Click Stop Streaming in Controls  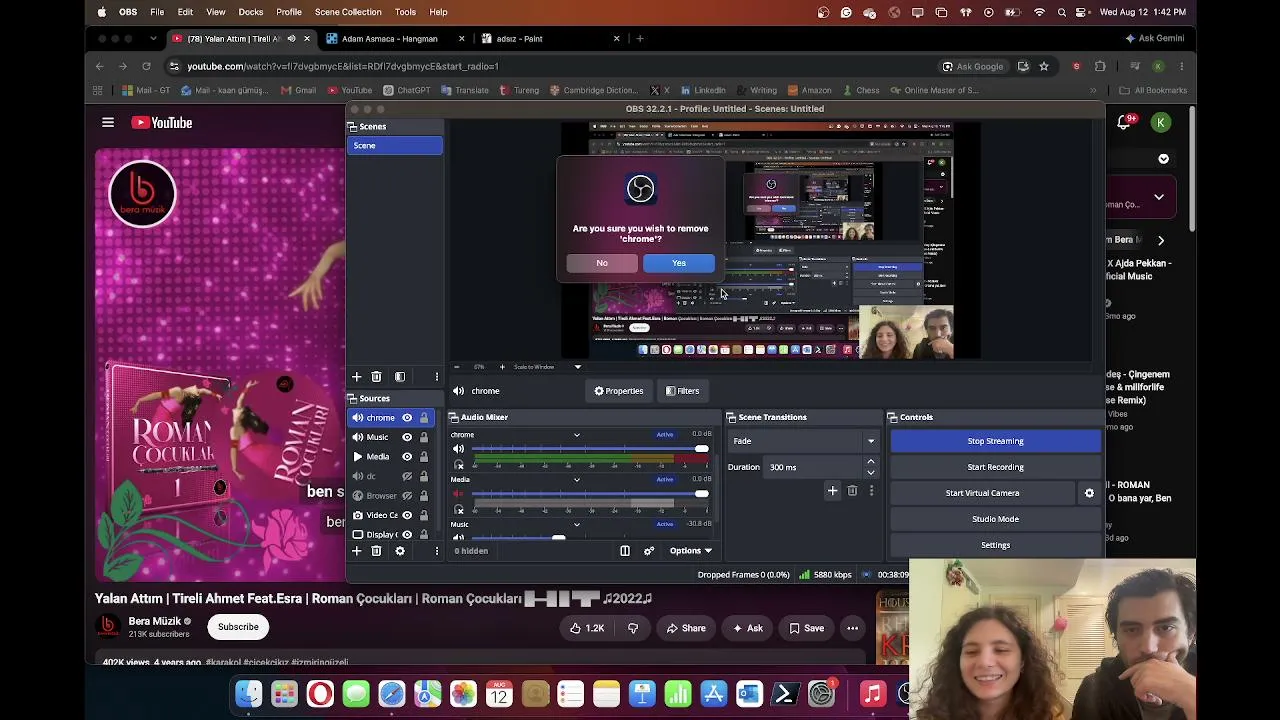(995, 441)
